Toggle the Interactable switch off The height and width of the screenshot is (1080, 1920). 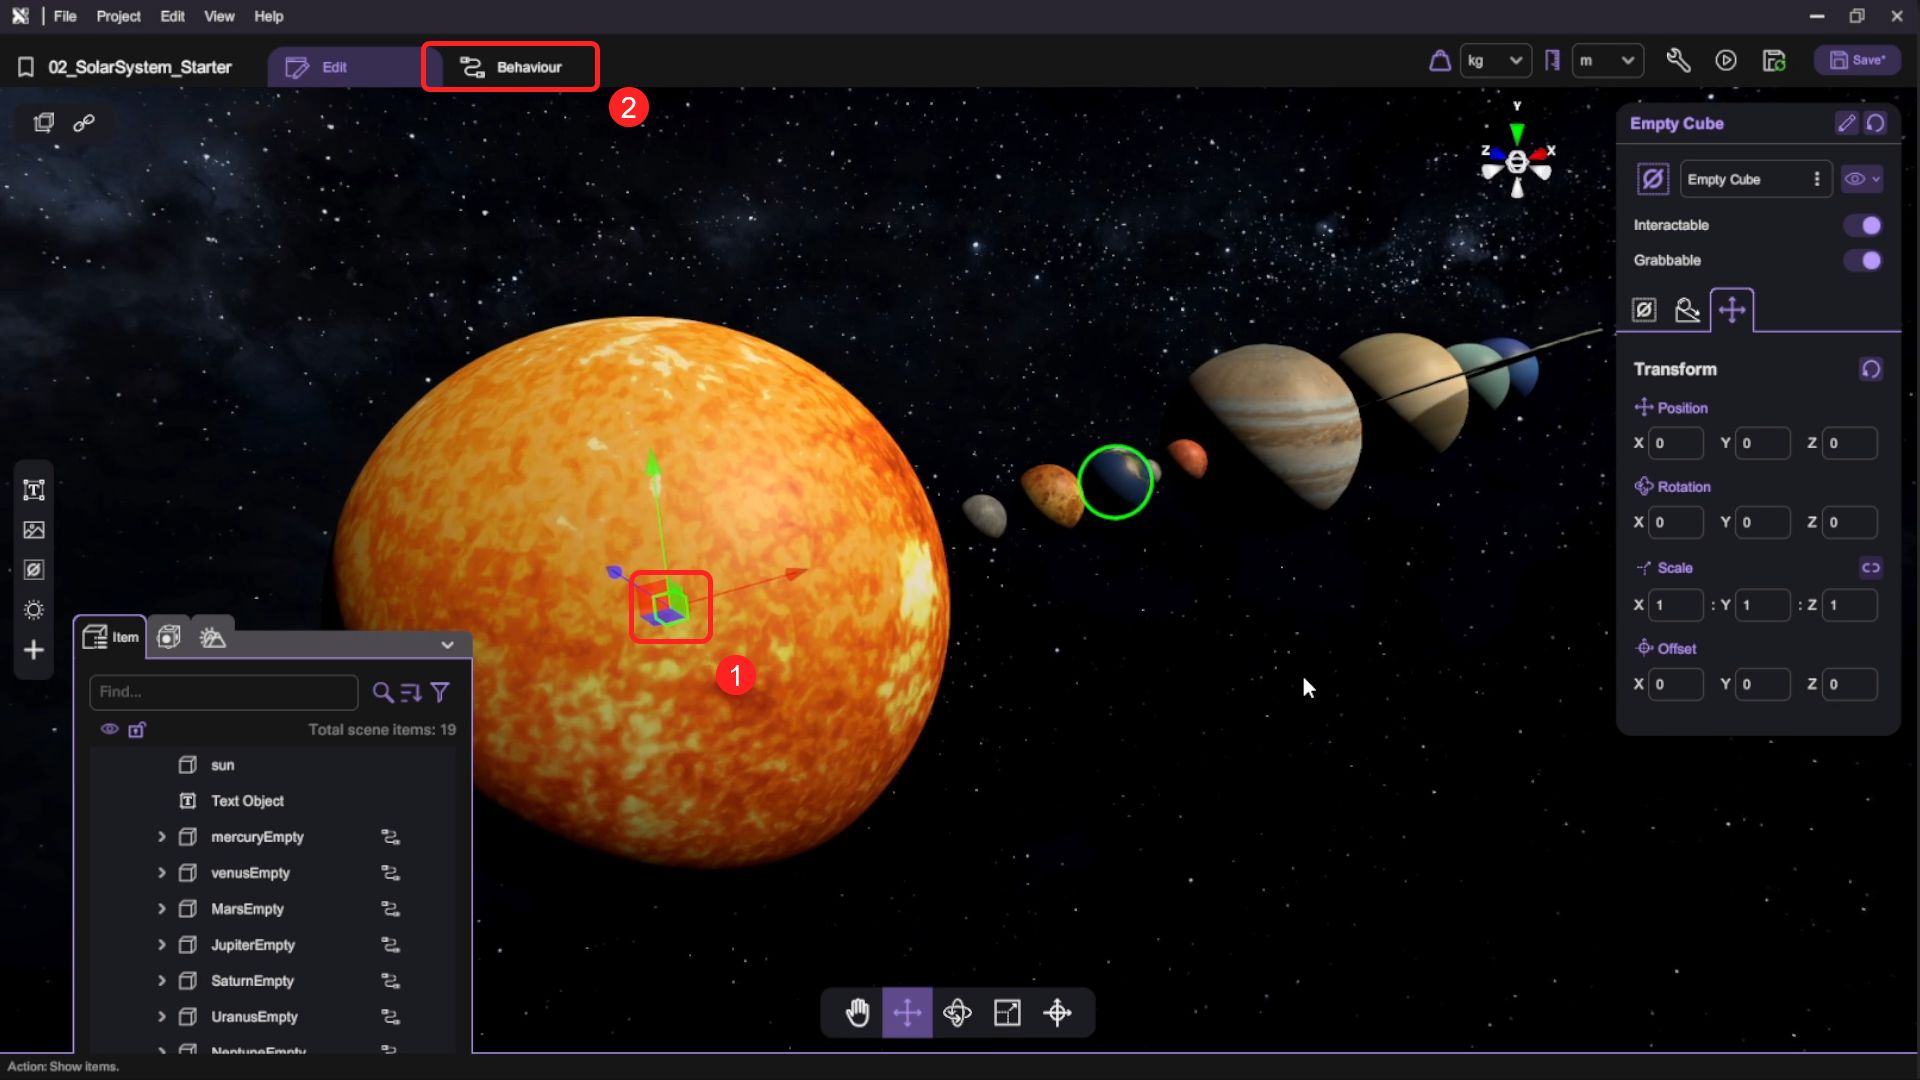pos(1862,225)
